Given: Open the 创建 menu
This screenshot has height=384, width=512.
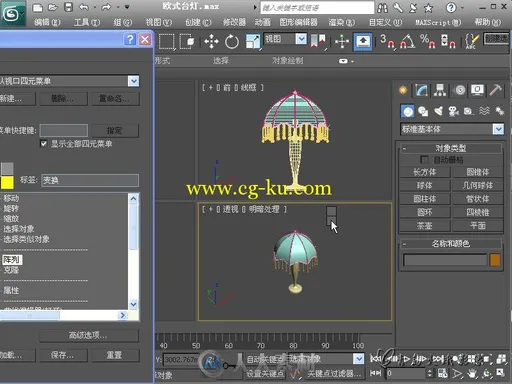Looking at the screenshot, I should tap(198, 22).
